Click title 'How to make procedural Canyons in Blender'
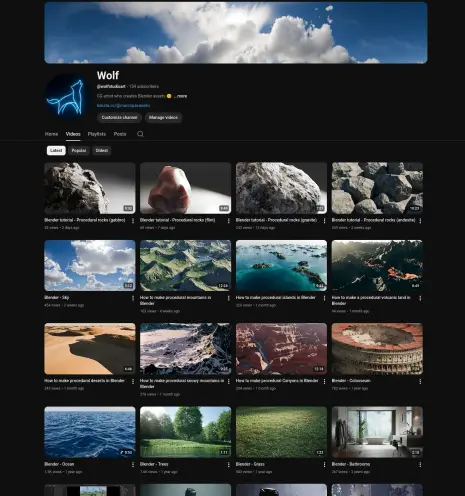 (277, 381)
